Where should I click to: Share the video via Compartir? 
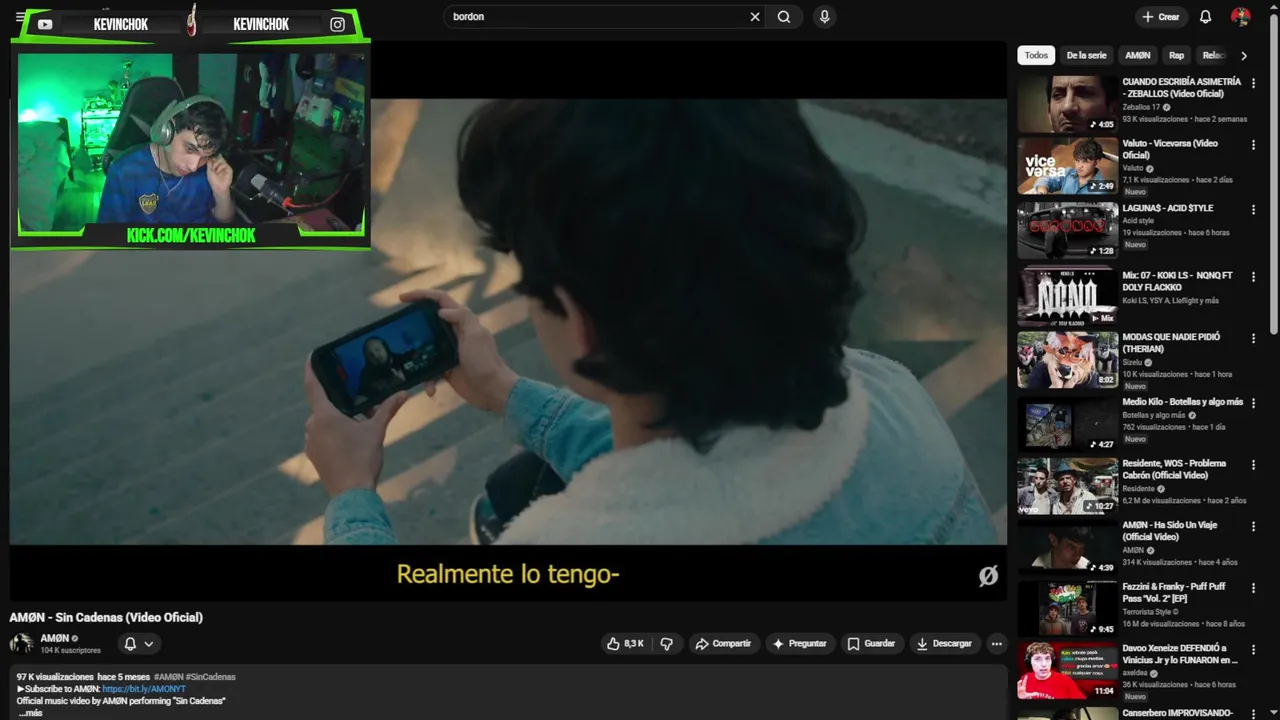[x=723, y=644]
